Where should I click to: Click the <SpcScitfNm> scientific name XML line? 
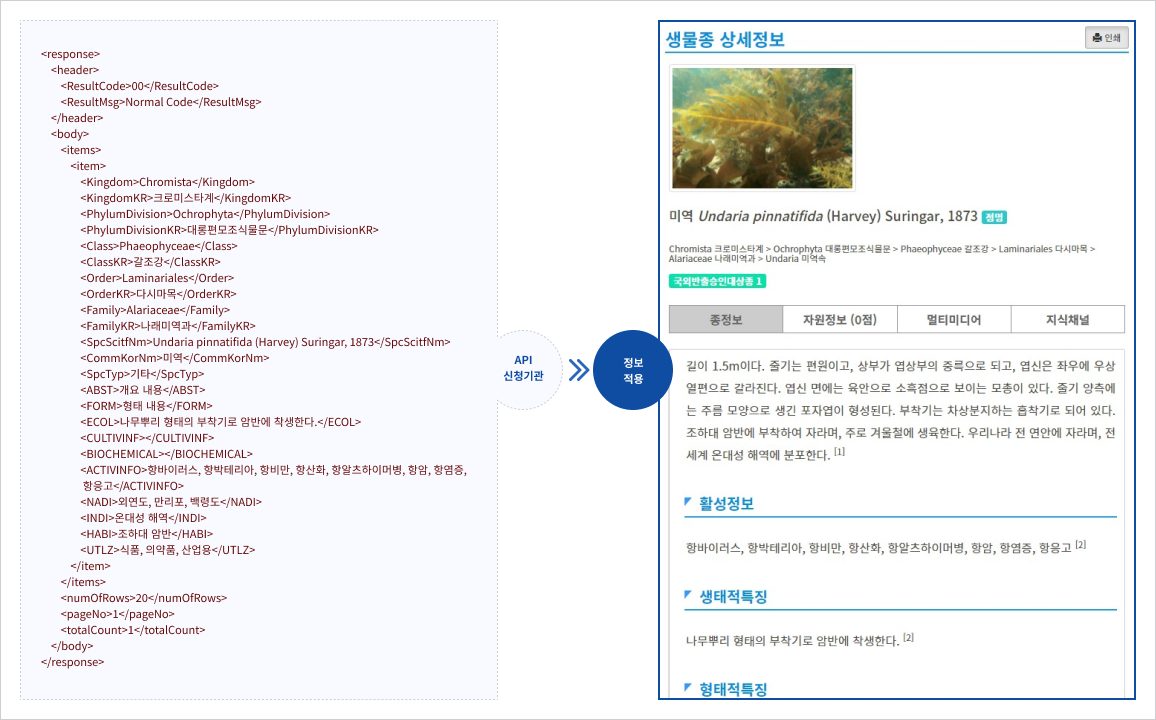265,343
